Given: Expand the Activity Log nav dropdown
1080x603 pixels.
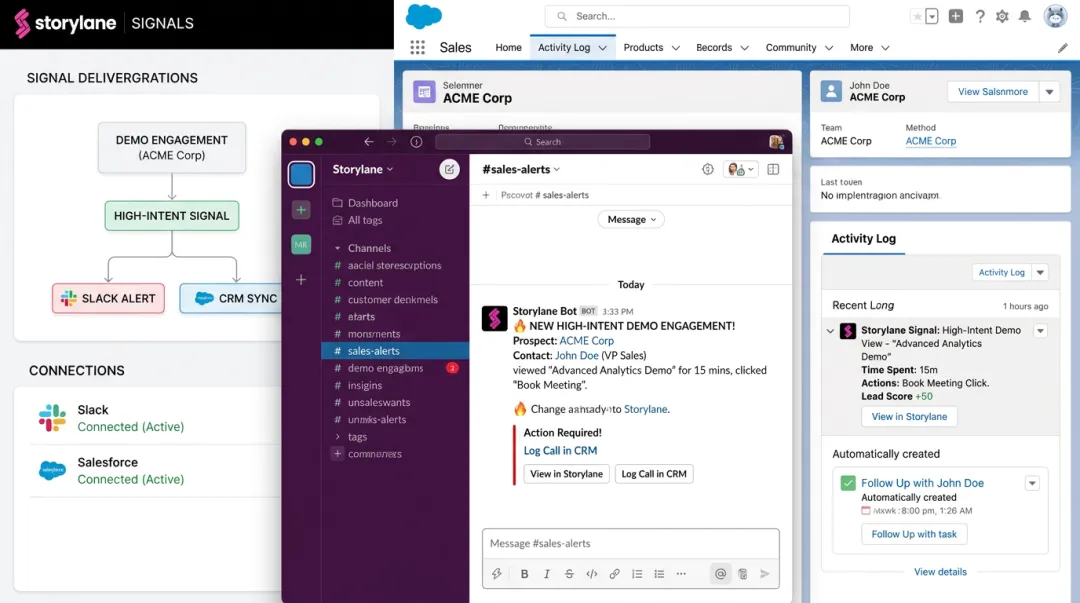Looking at the screenshot, I should point(603,48).
